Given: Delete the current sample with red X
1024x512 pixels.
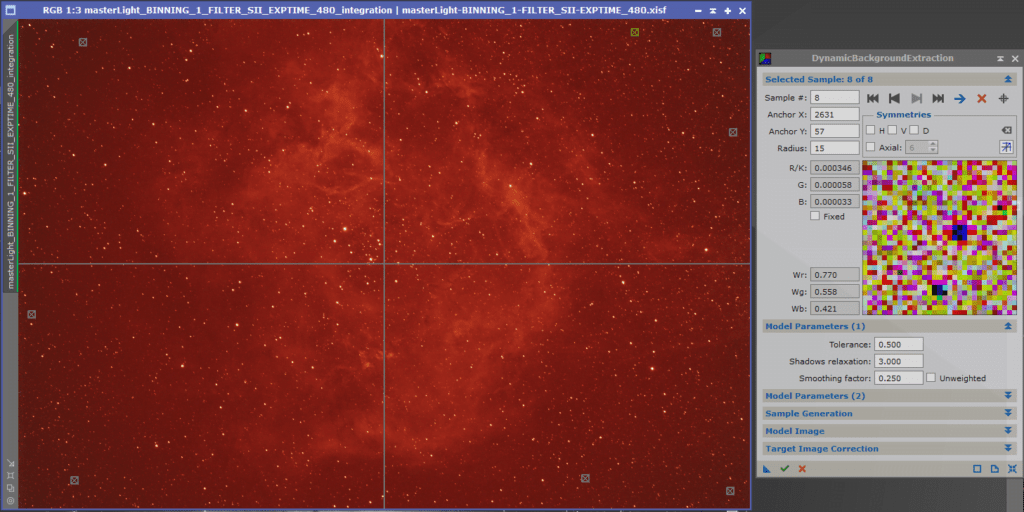Looking at the screenshot, I should 981,99.
